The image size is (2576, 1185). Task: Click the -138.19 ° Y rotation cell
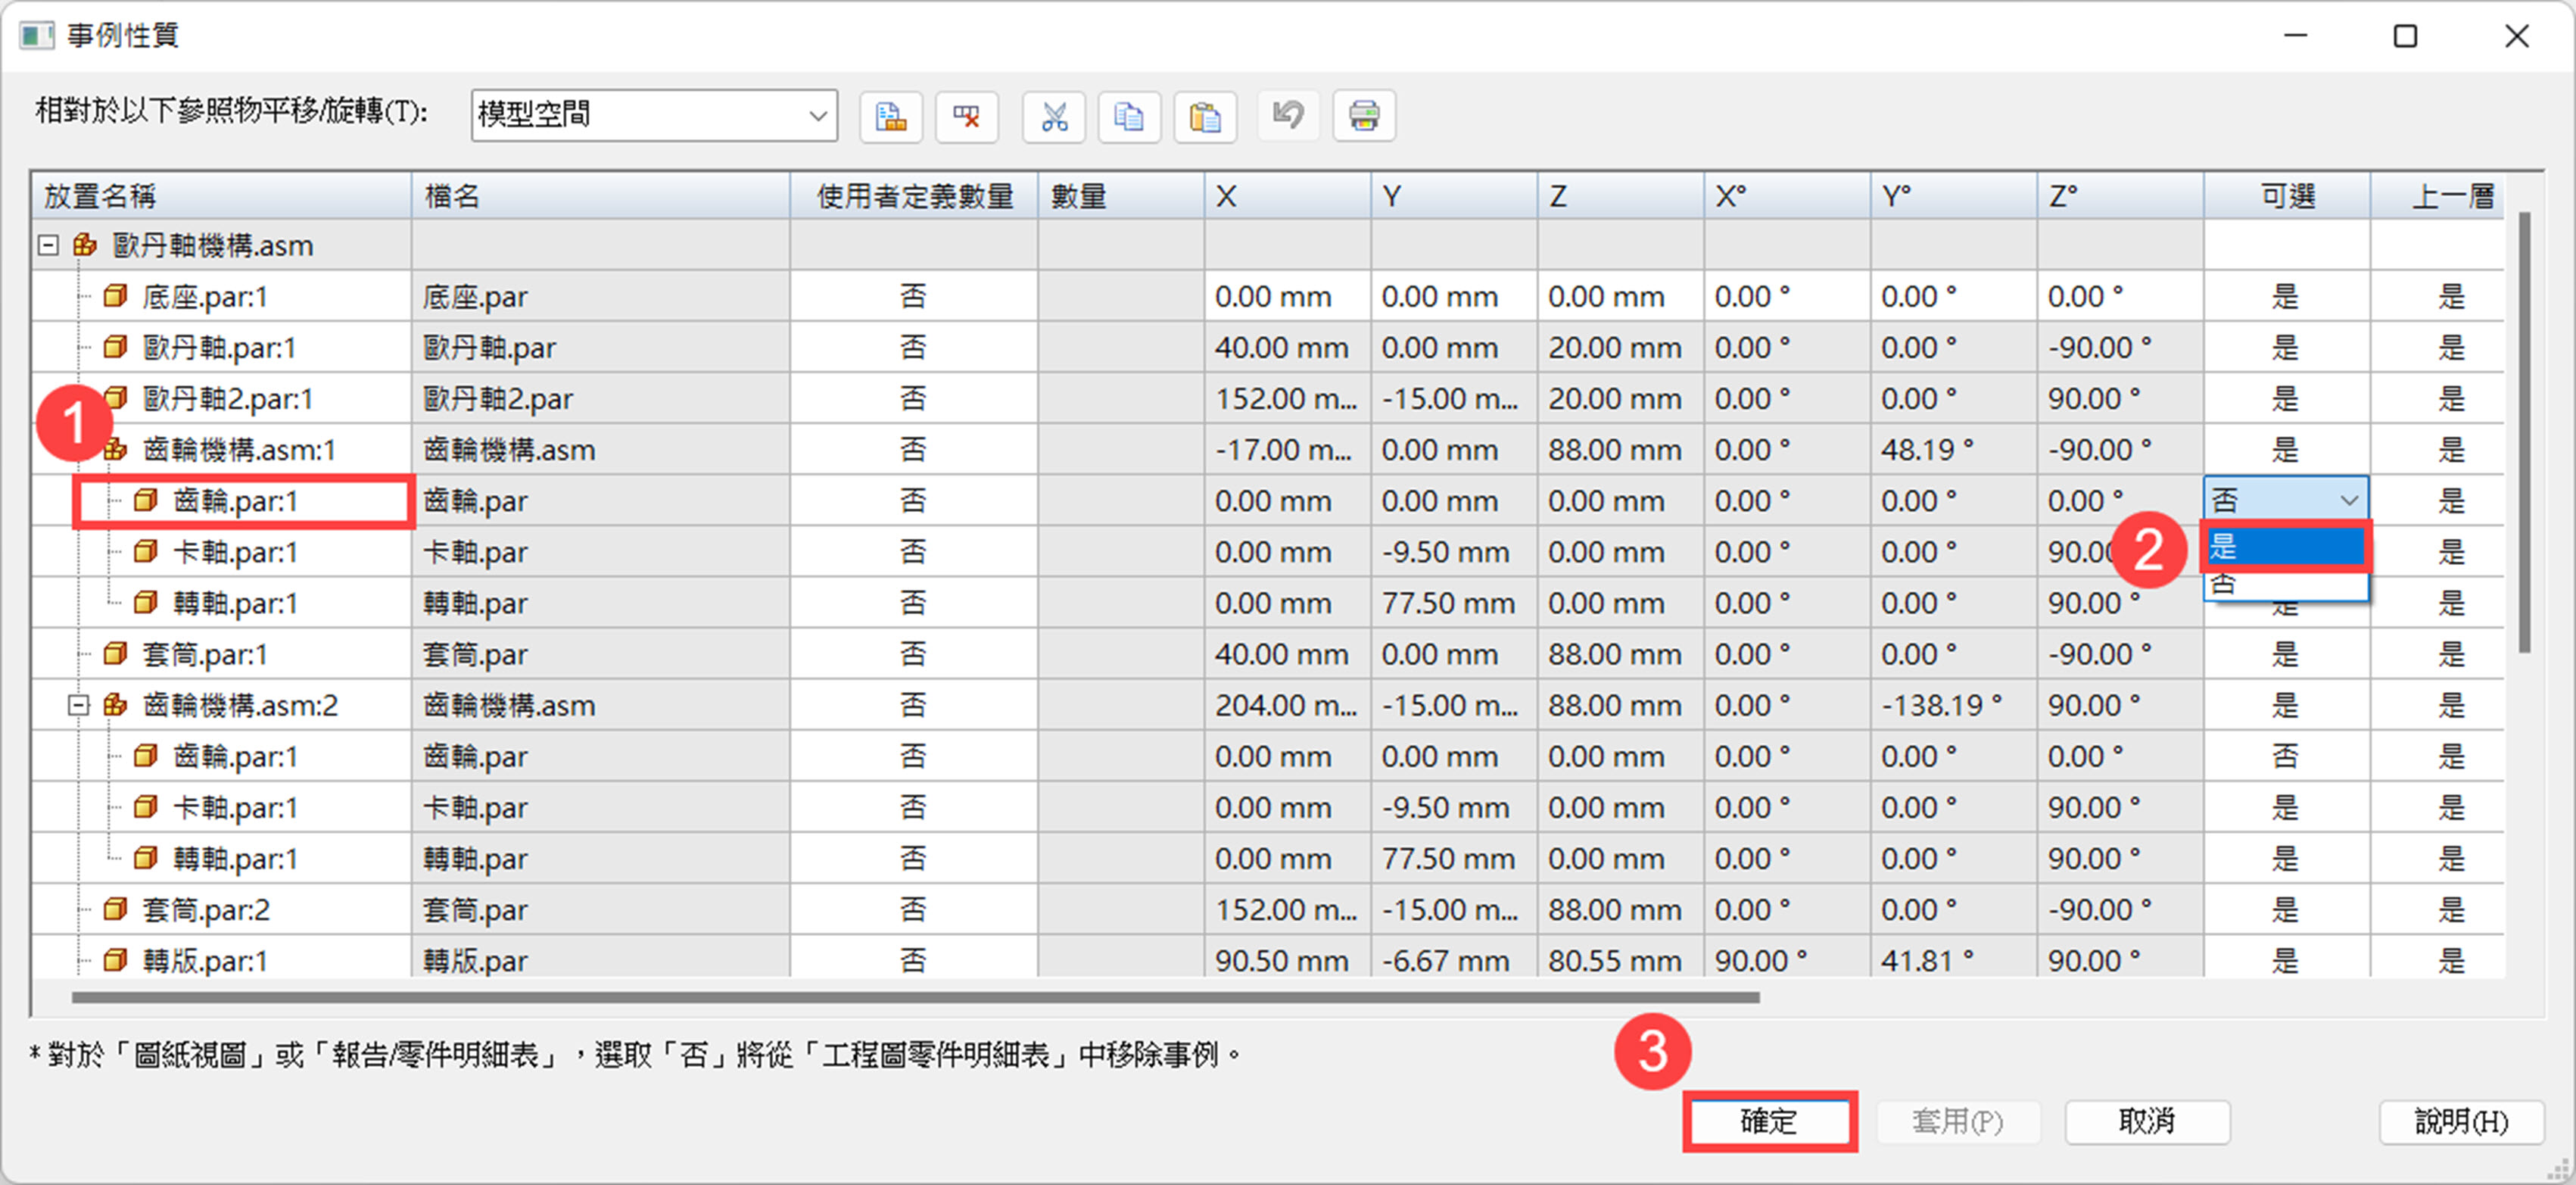pos(1953,706)
